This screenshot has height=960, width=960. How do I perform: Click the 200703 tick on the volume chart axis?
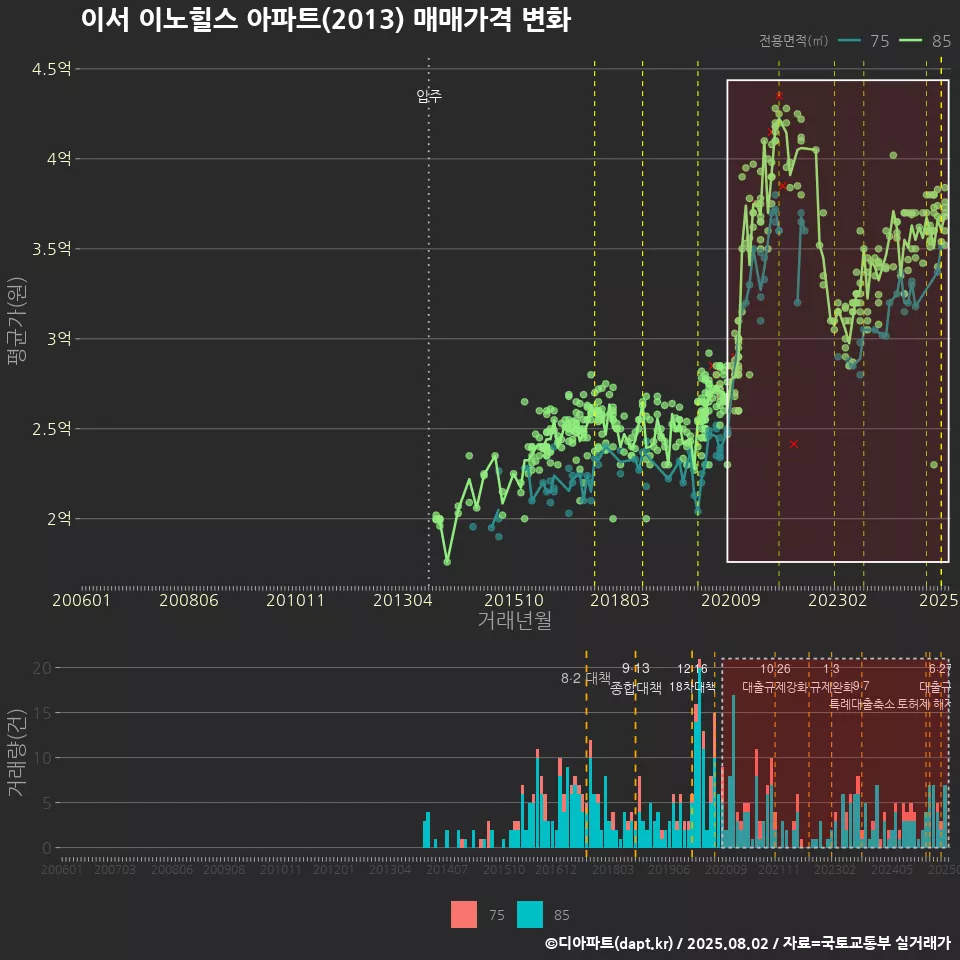114,869
